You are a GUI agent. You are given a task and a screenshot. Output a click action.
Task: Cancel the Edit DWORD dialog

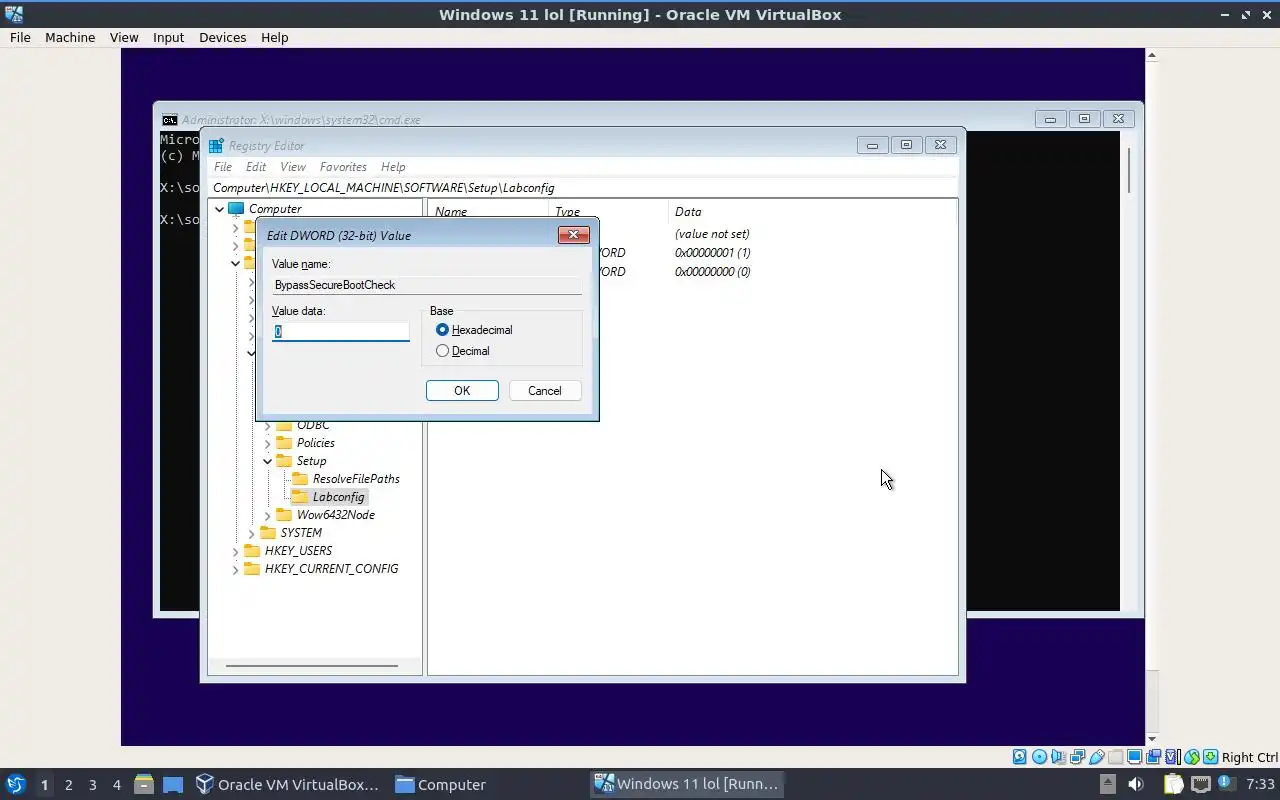(545, 391)
